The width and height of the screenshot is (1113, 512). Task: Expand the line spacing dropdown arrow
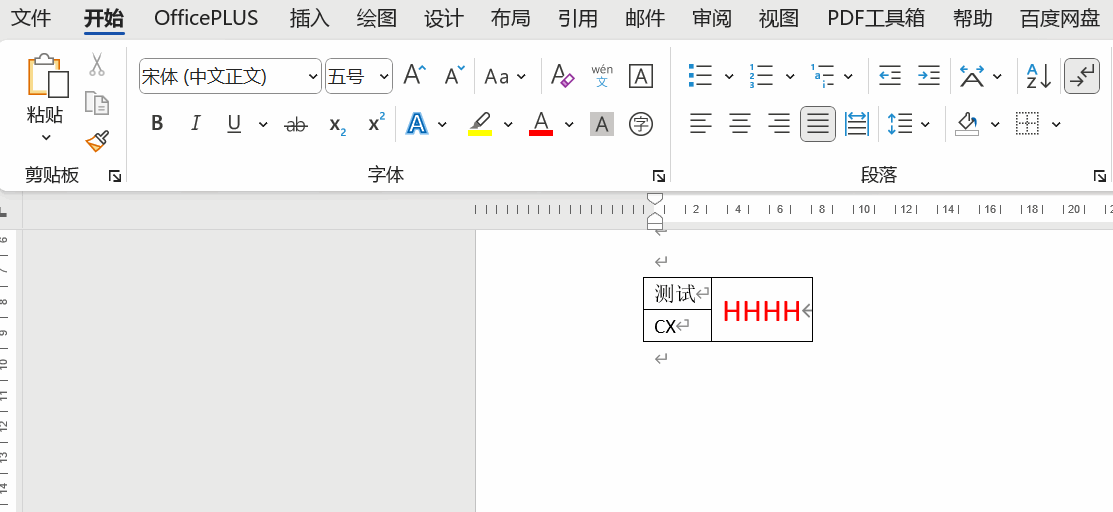[x=925, y=124]
